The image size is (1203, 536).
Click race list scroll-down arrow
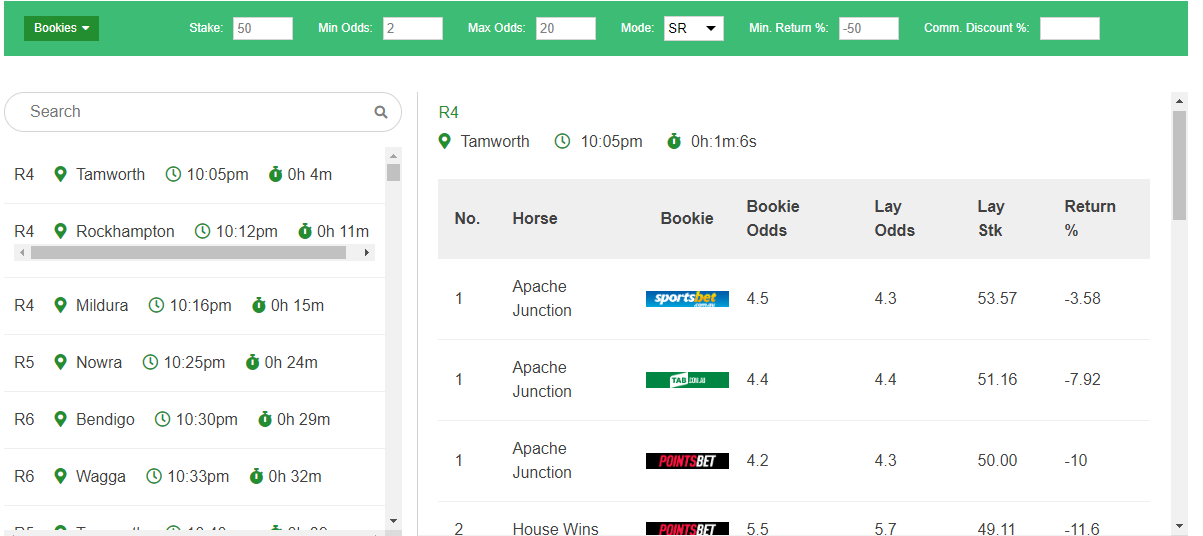pyautogui.click(x=393, y=521)
